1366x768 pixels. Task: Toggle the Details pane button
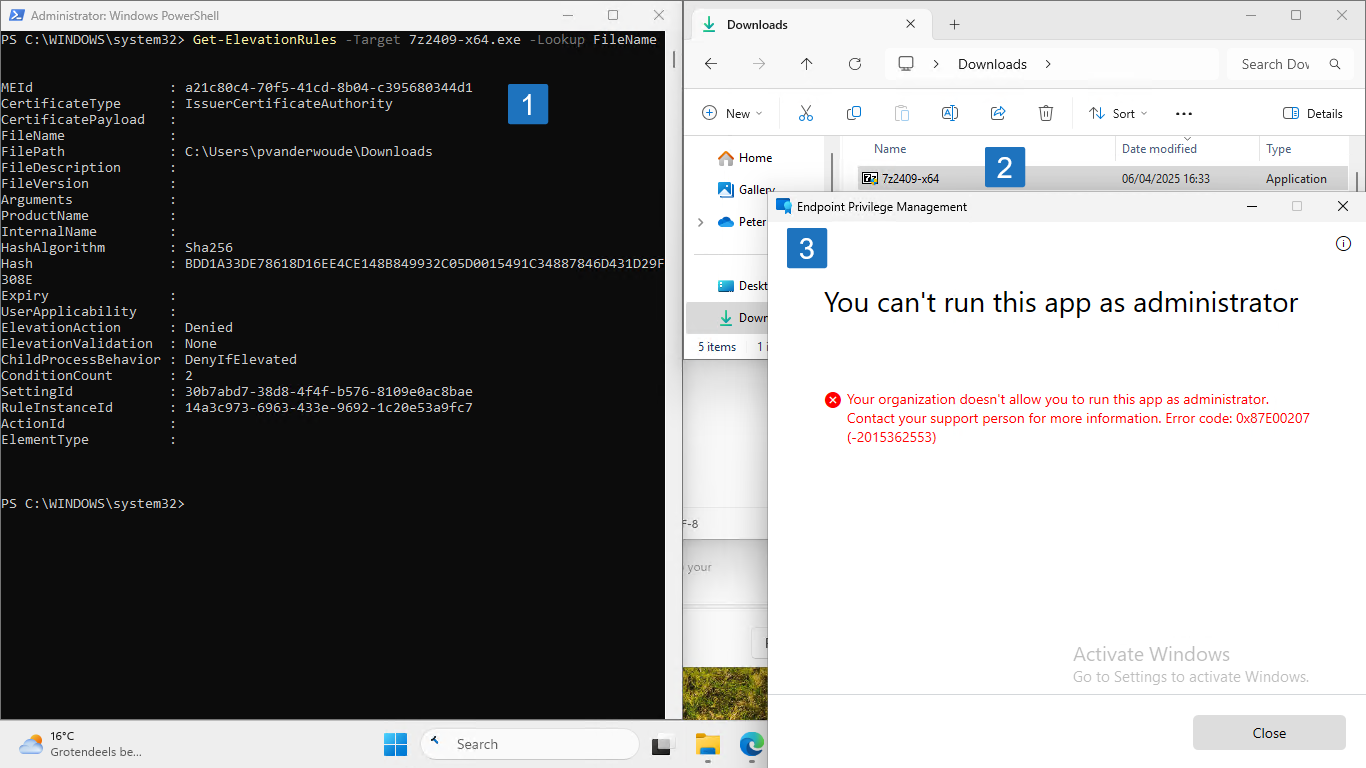click(1313, 113)
